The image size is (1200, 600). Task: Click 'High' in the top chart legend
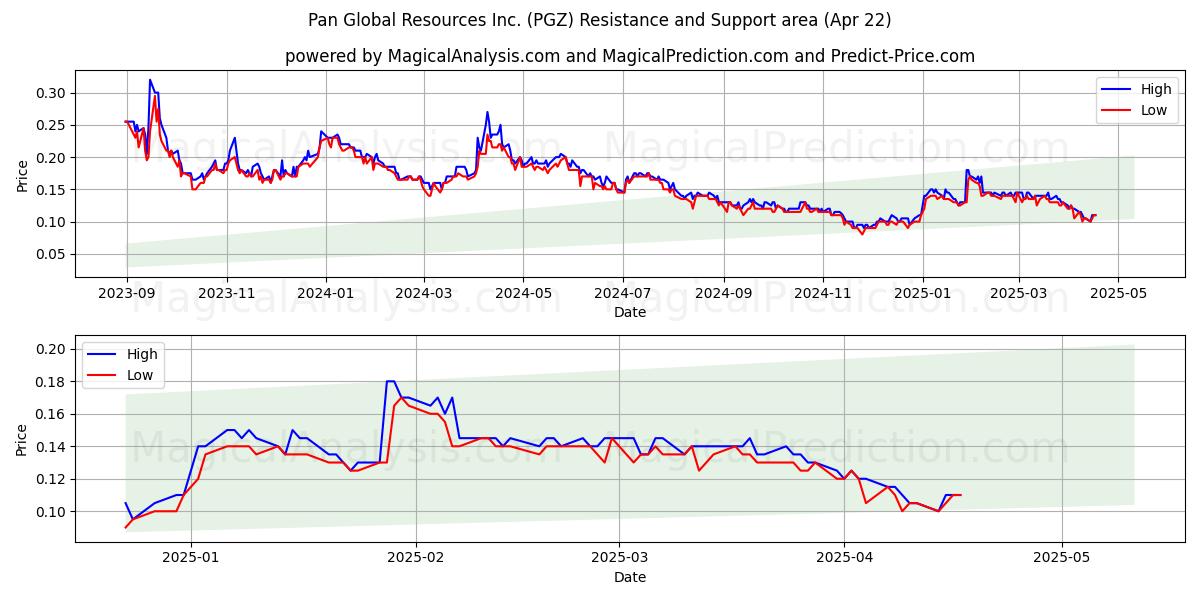point(1156,89)
